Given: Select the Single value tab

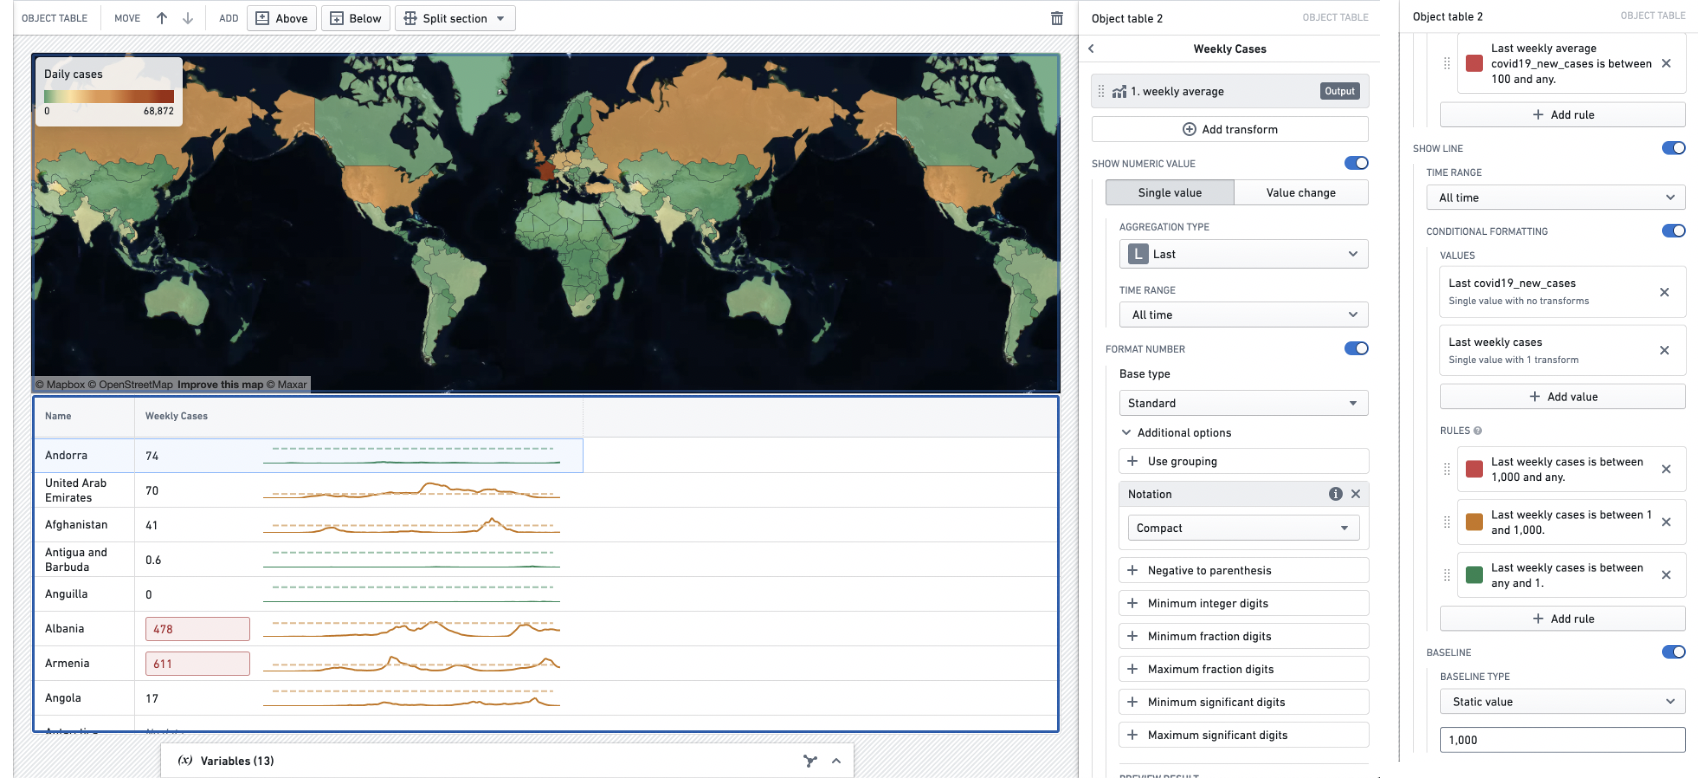Looking at the screenshot, I should pyautogui.click(x=1170, y=193).
